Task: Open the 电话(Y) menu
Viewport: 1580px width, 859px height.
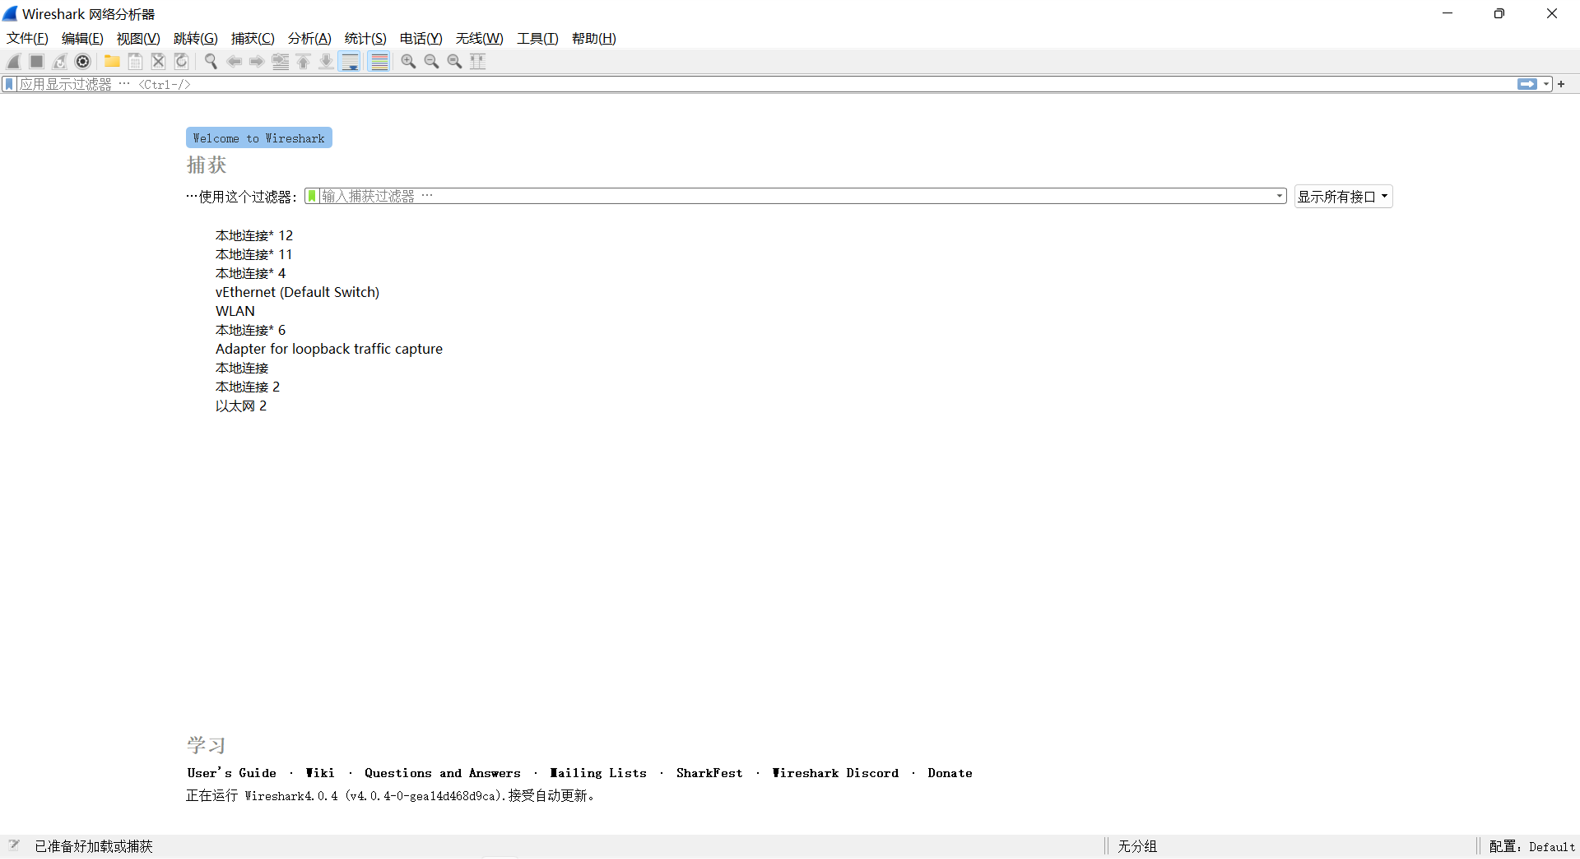Action: (421, 38)
